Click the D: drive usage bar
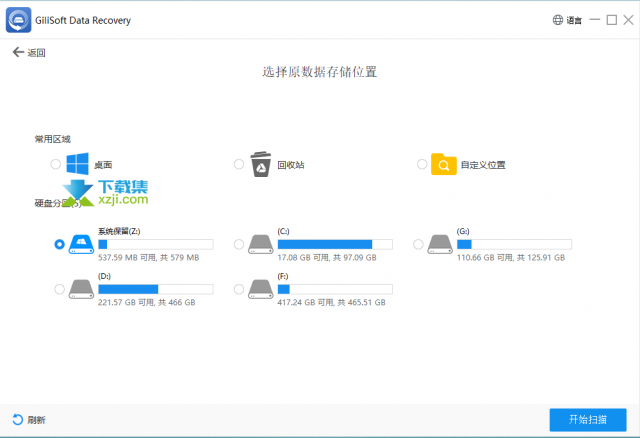 point(156,289)
